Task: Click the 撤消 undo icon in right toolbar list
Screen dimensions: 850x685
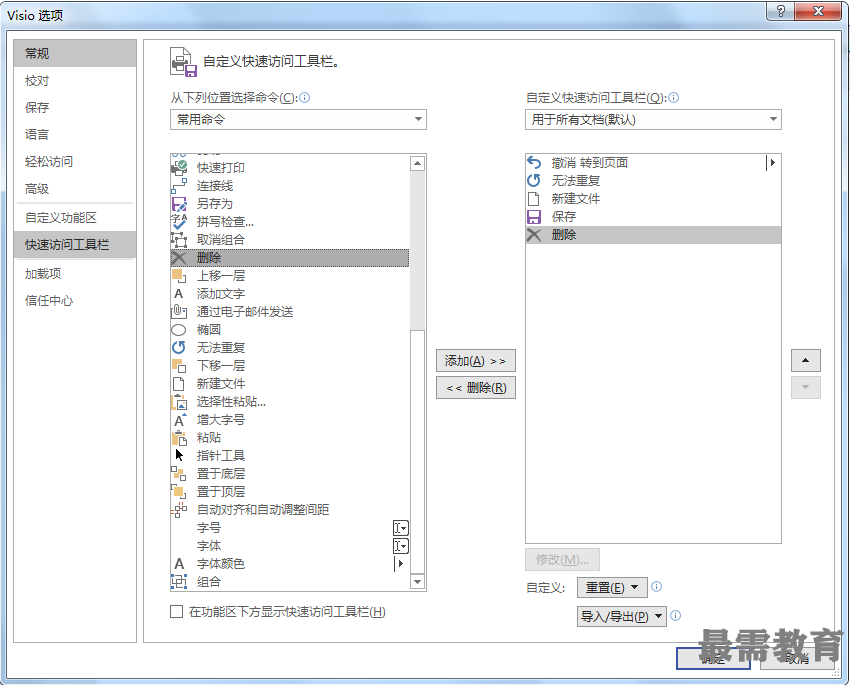Action: click(x=534, y=163)
